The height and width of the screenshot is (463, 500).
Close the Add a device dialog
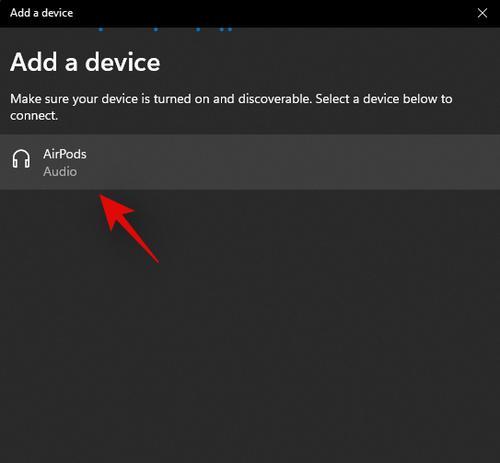(x=482, y=13)
